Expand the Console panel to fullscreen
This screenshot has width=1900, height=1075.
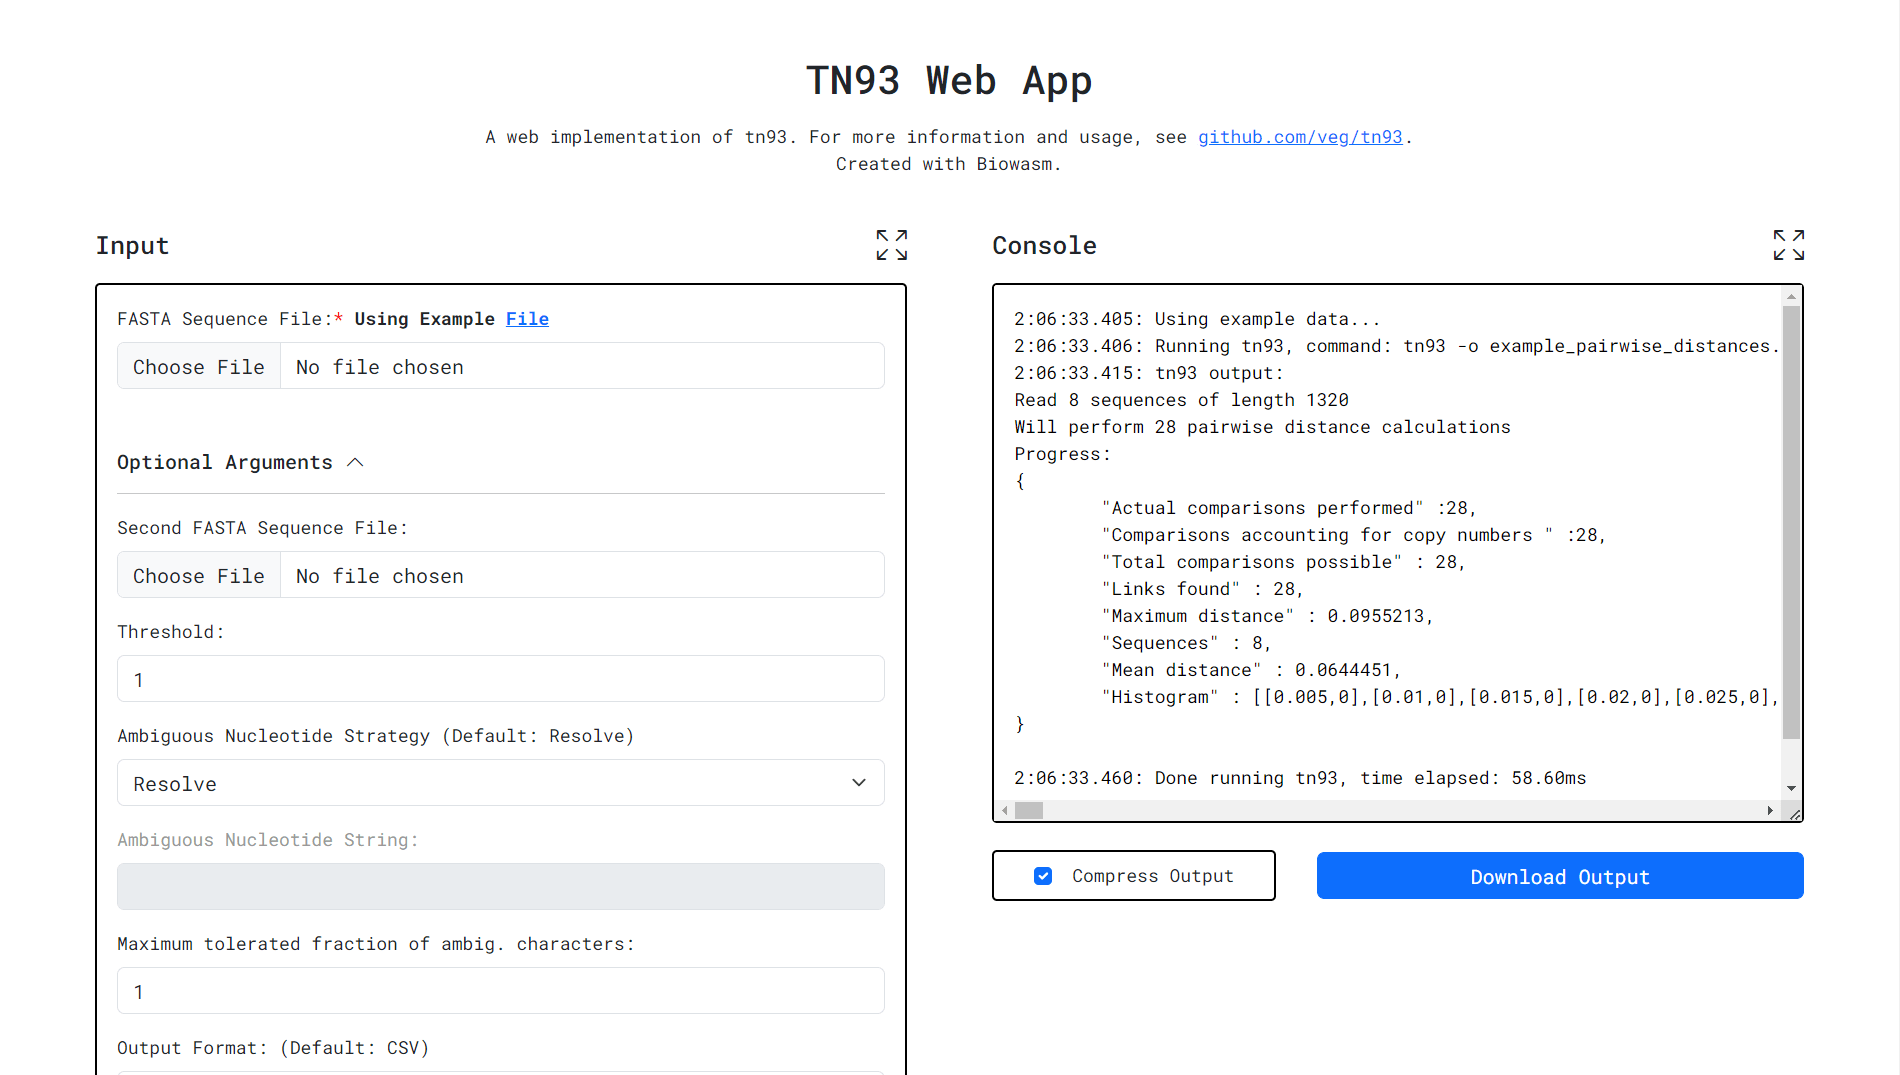[1788, 245]
